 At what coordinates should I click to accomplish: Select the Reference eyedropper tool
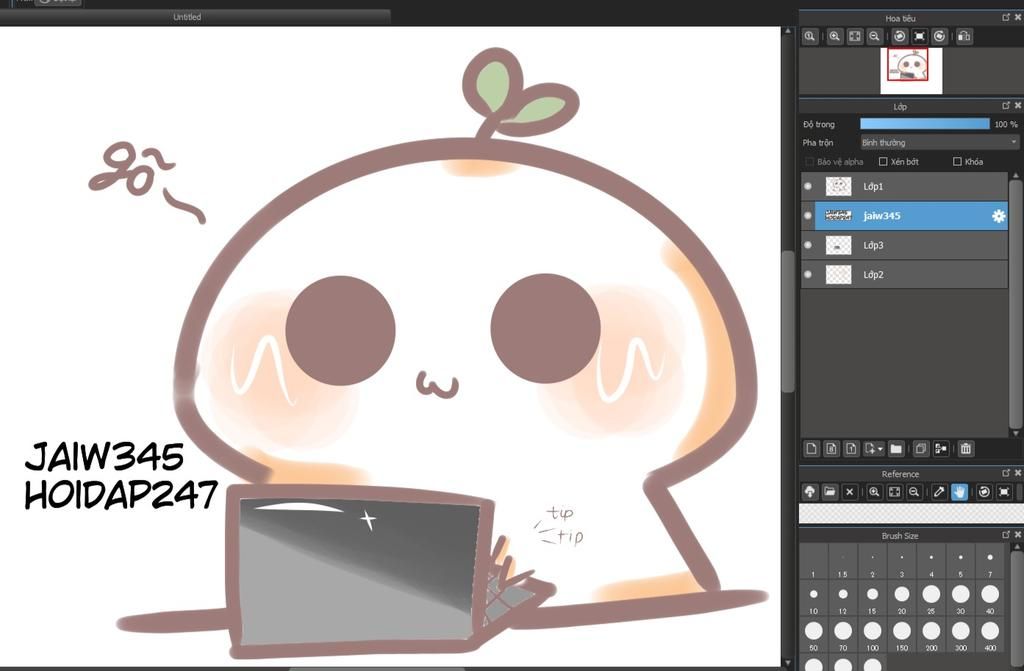click(x=939, y=492)
